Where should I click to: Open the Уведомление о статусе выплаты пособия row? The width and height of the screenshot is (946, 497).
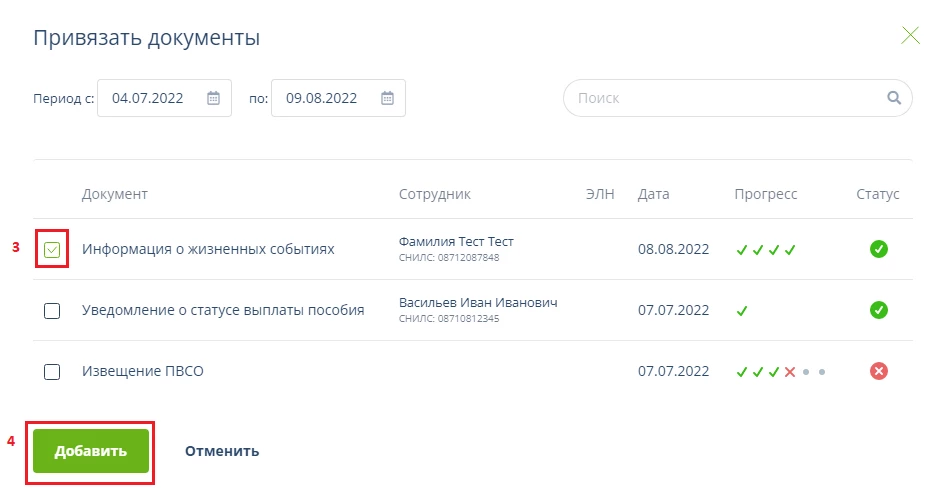pyautogui.click(x=223, y=310)
